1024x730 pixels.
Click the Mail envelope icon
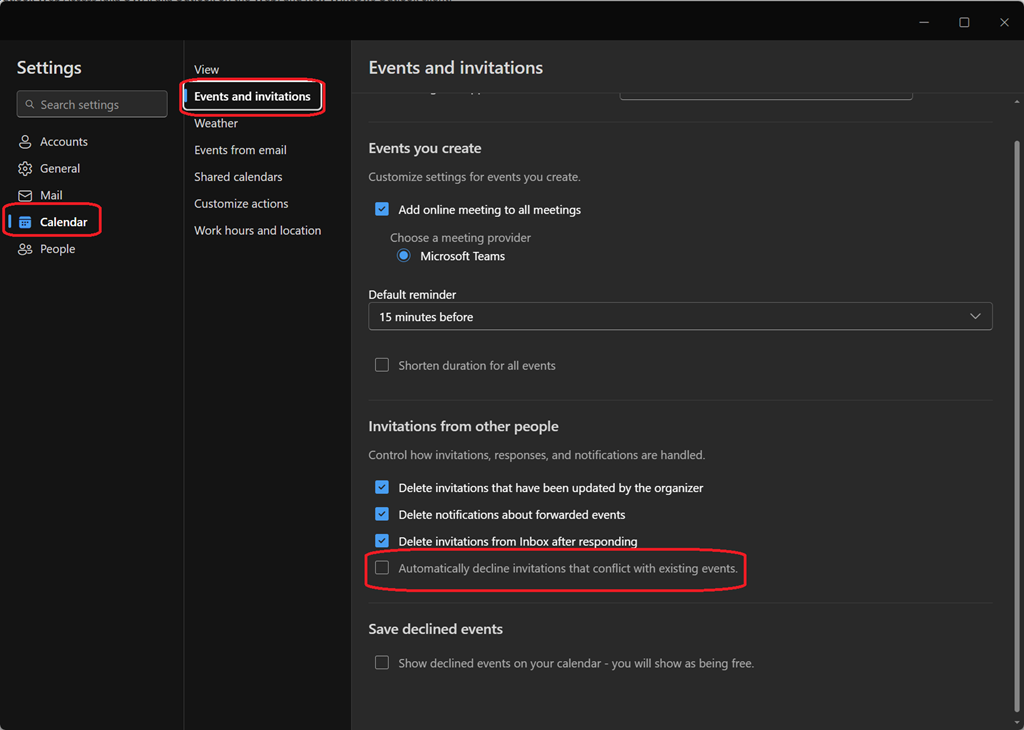pyautogui.click(x=26, y=196)
